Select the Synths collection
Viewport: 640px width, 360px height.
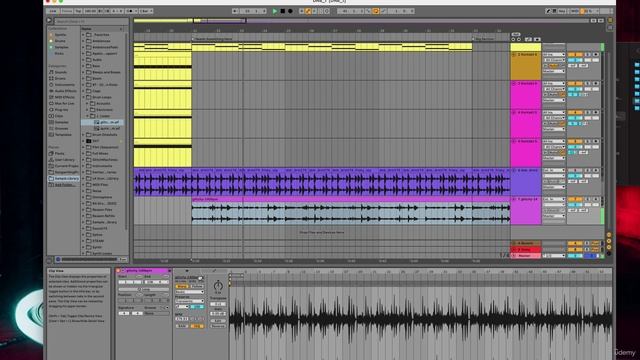(60, 35)
